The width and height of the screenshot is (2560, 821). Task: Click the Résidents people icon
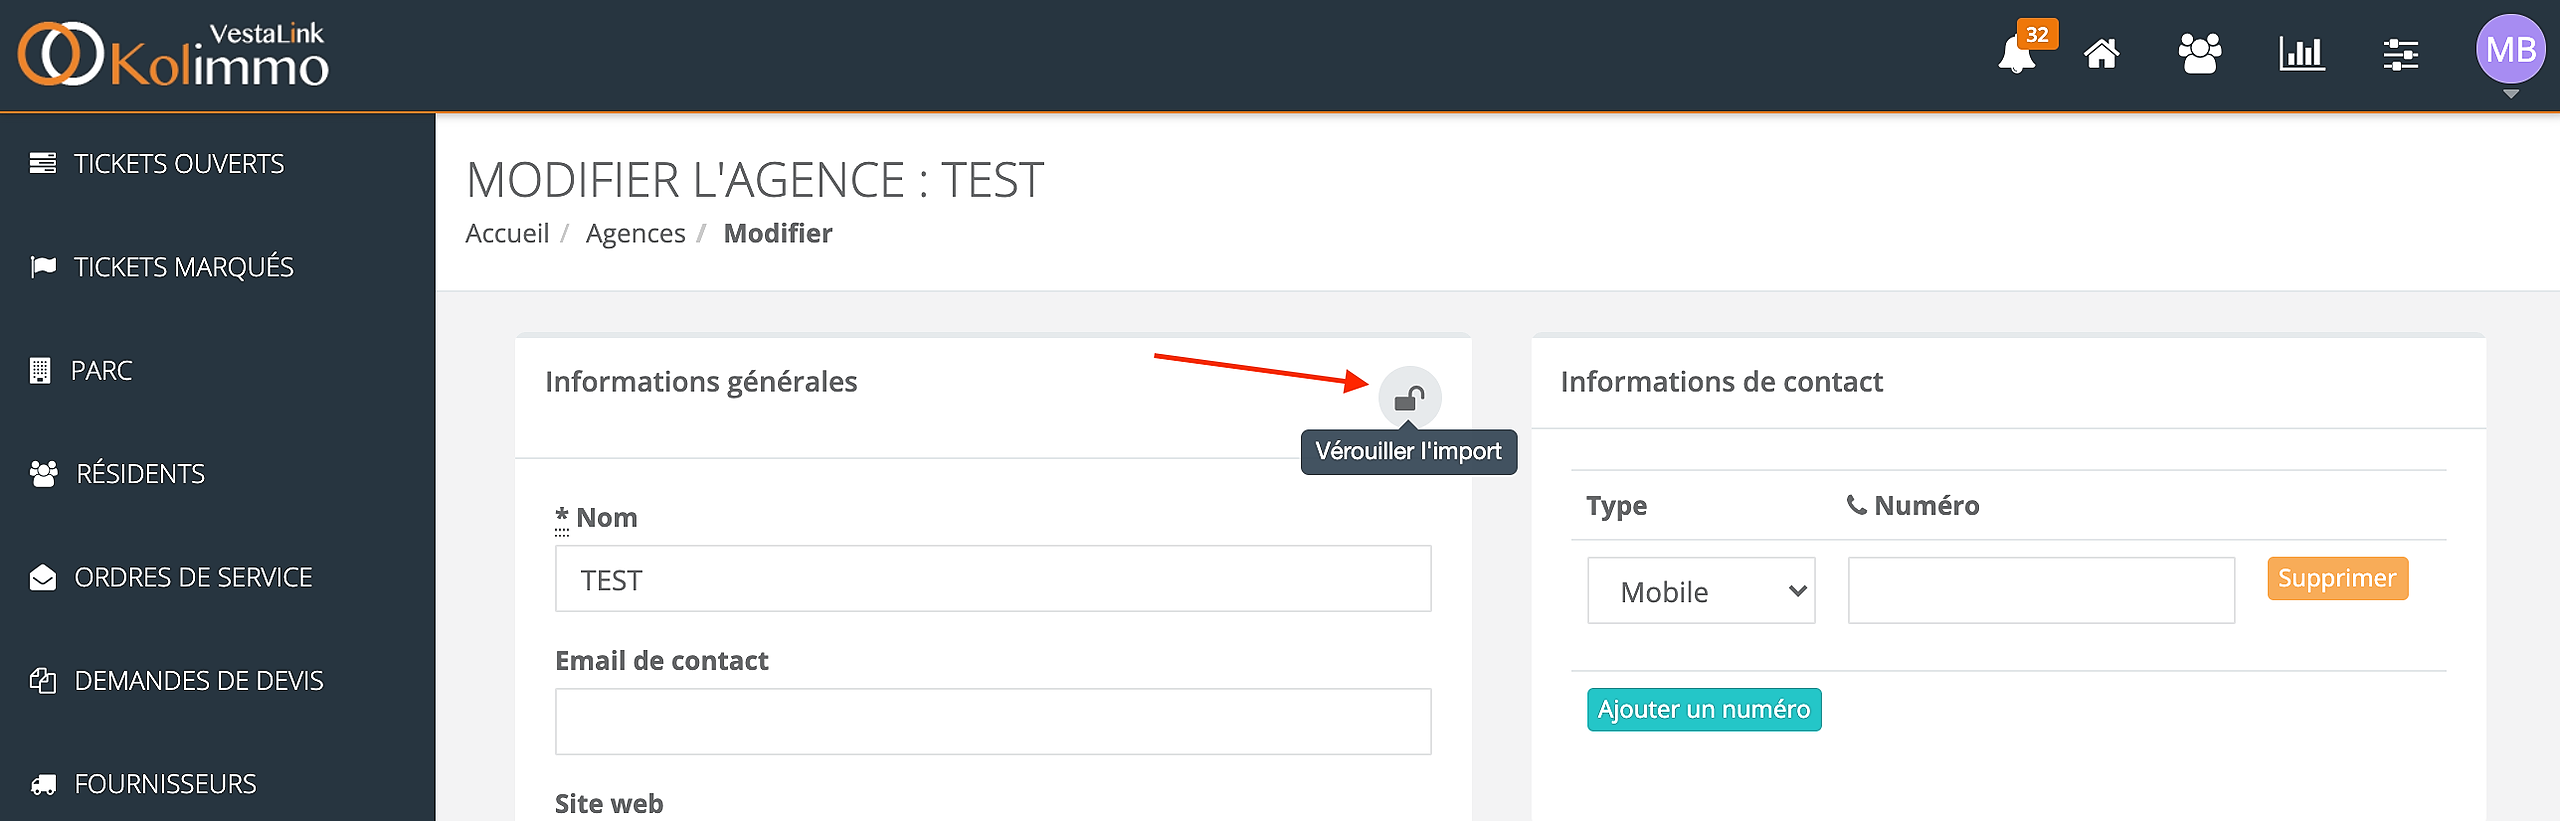(x=44, y=473)
